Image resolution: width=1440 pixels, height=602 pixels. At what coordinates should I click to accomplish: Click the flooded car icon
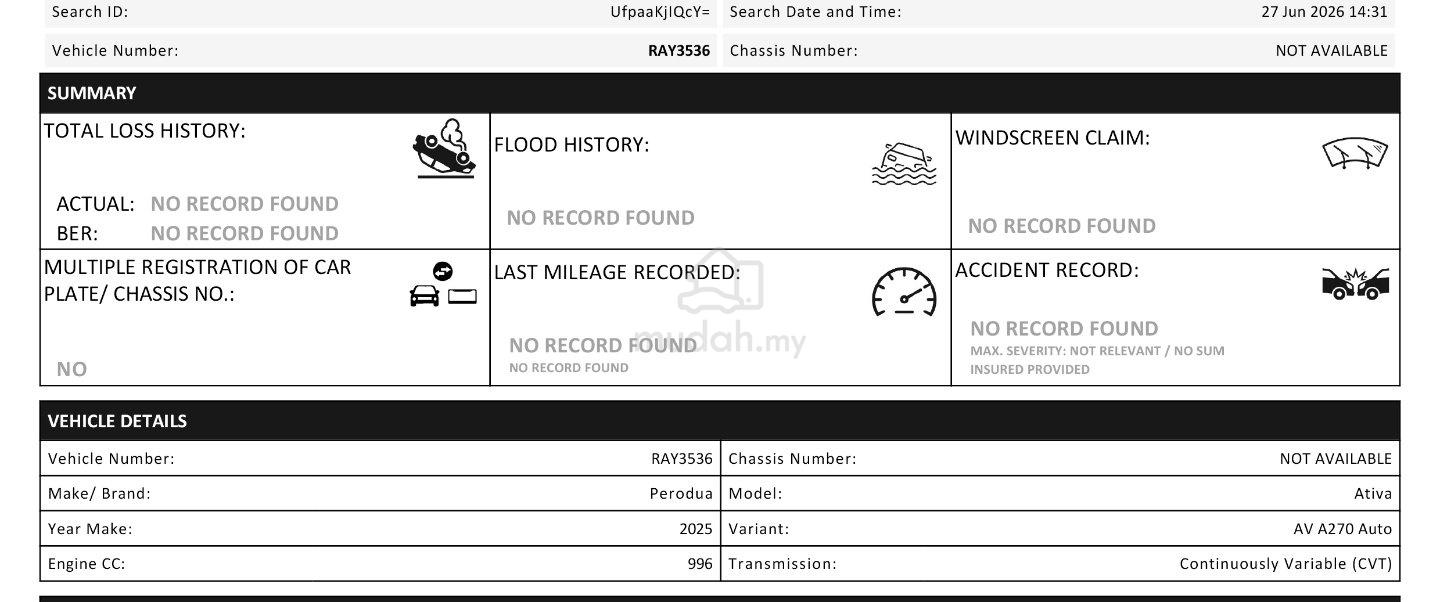[904, 164]
